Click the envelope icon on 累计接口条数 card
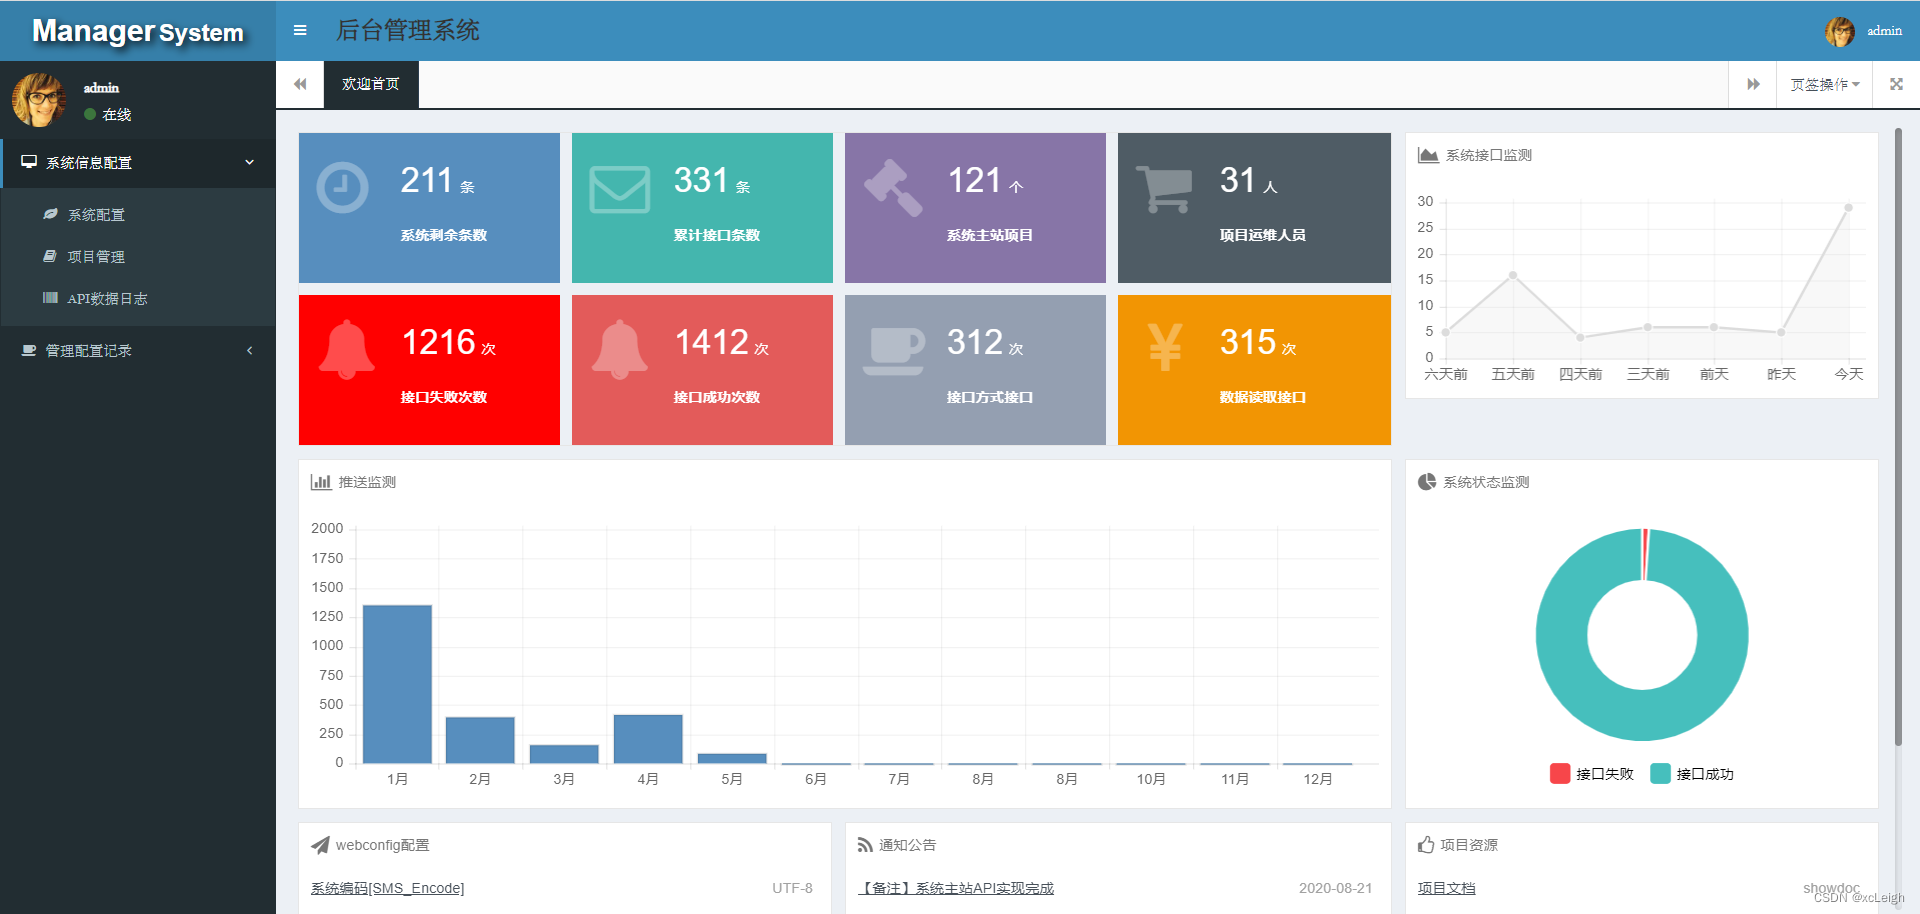The width and height of the screenshot is (1920, 914). click(x=619, y=189)
